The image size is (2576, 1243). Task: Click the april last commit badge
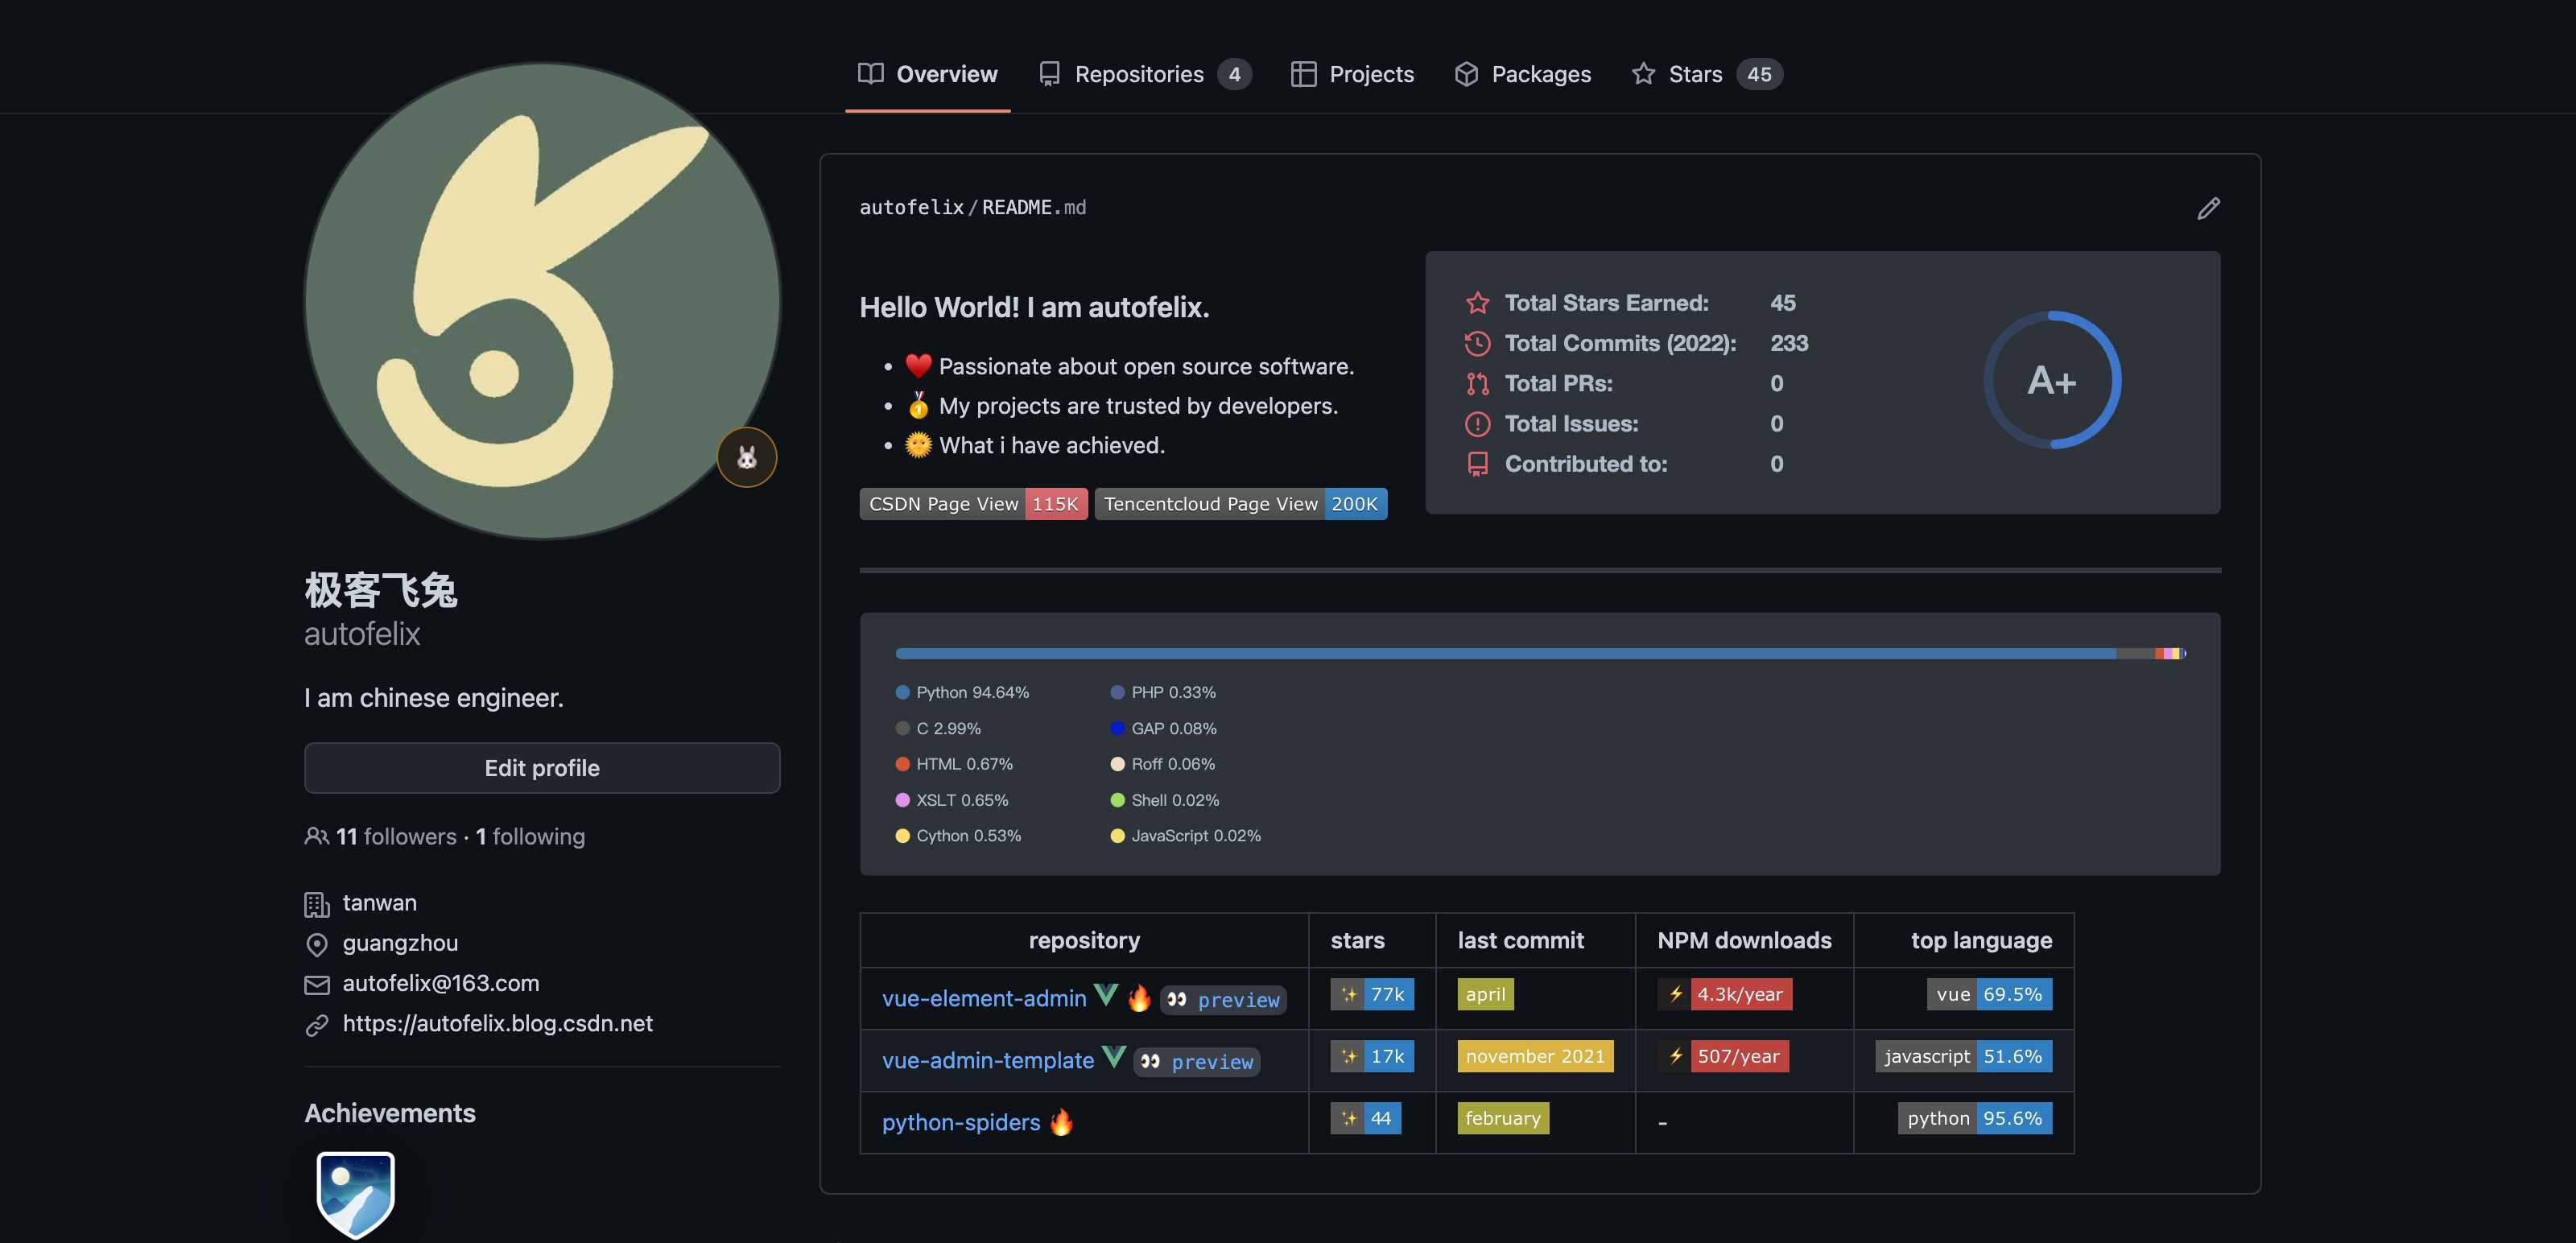point(1485,994)
